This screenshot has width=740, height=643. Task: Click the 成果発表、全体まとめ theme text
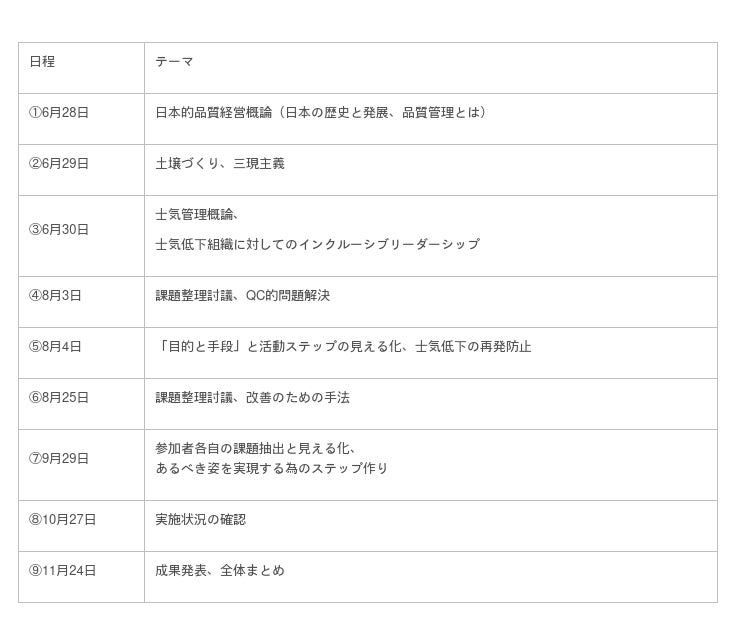point(220,571)
